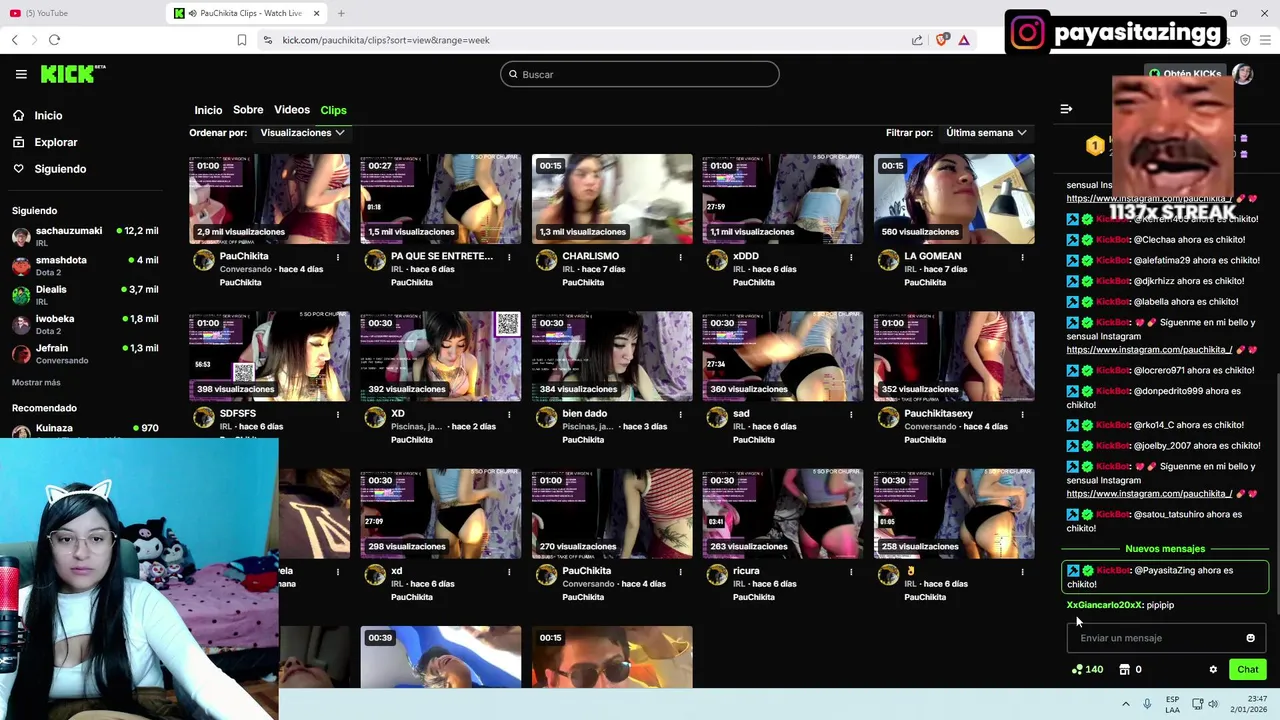Image resolution: width=1280 pixels, height=720 pixels.
Task: Reload the page
Action: coord(54,40)
